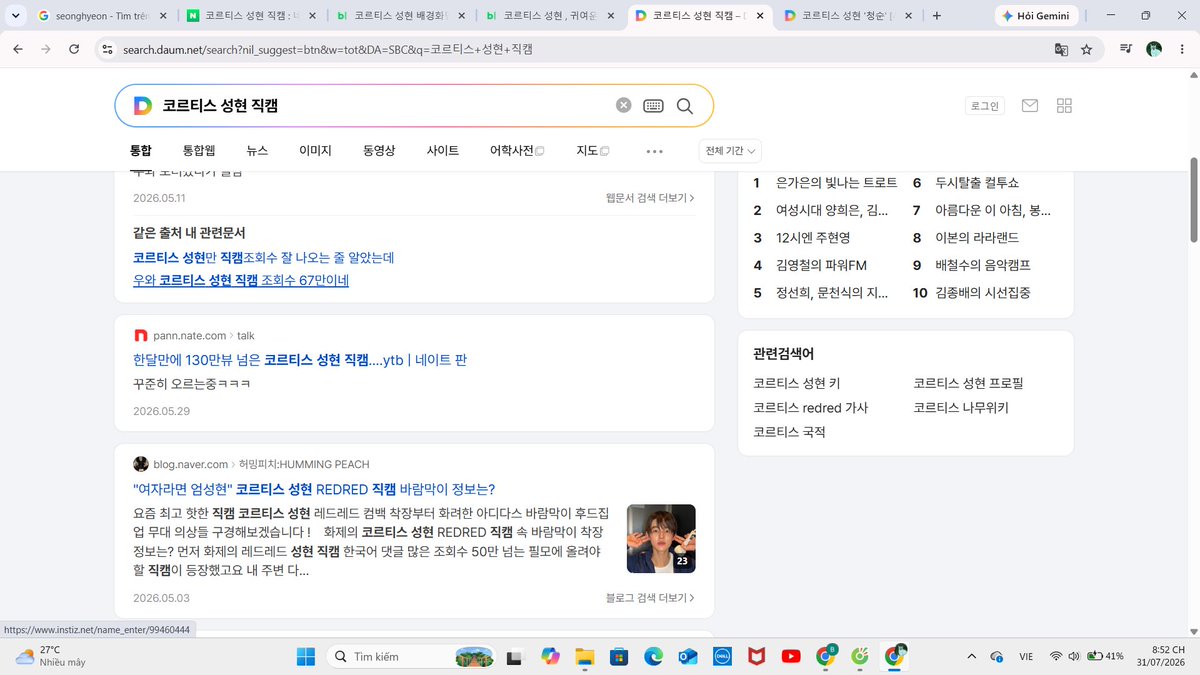
Task: Reload the page
Action: coord(74,49)
